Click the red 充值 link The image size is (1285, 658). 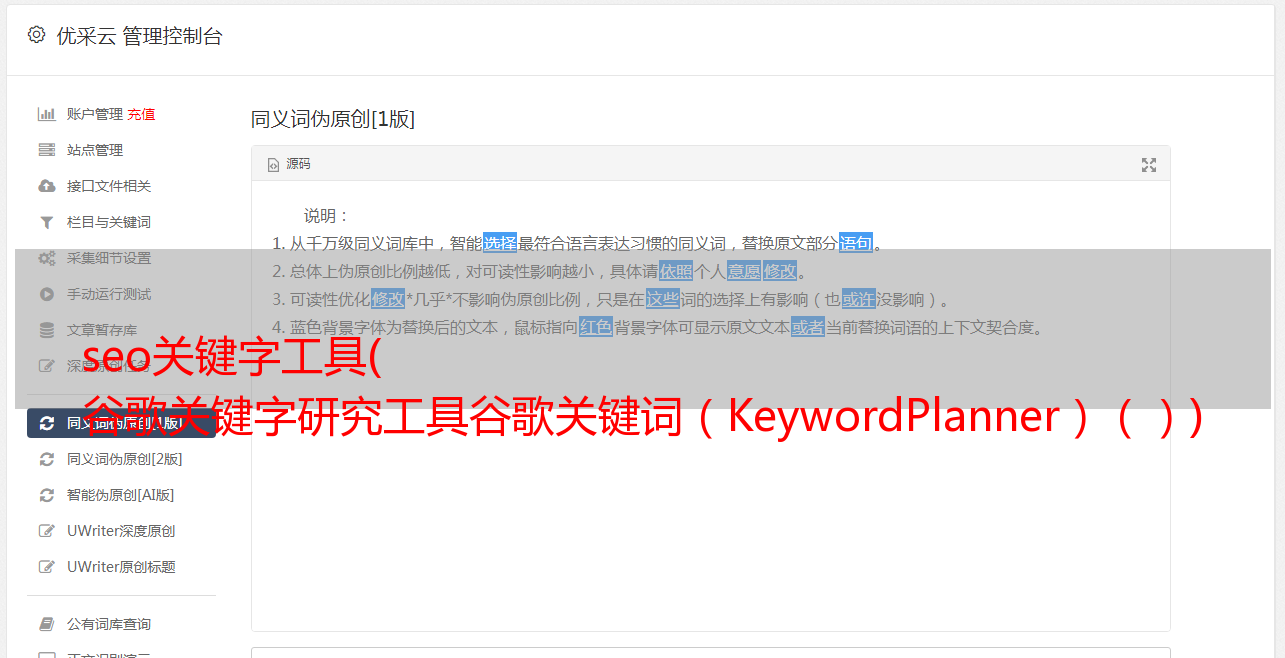pos(141,114)
